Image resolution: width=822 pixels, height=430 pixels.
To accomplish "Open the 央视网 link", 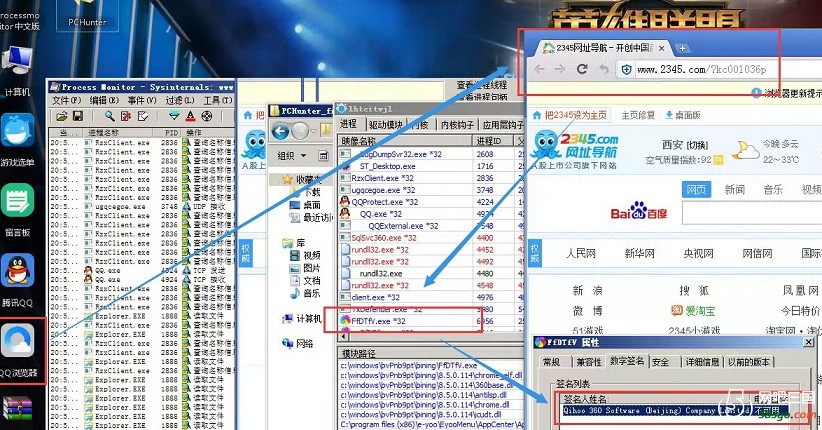I will (x=698, y=253).
